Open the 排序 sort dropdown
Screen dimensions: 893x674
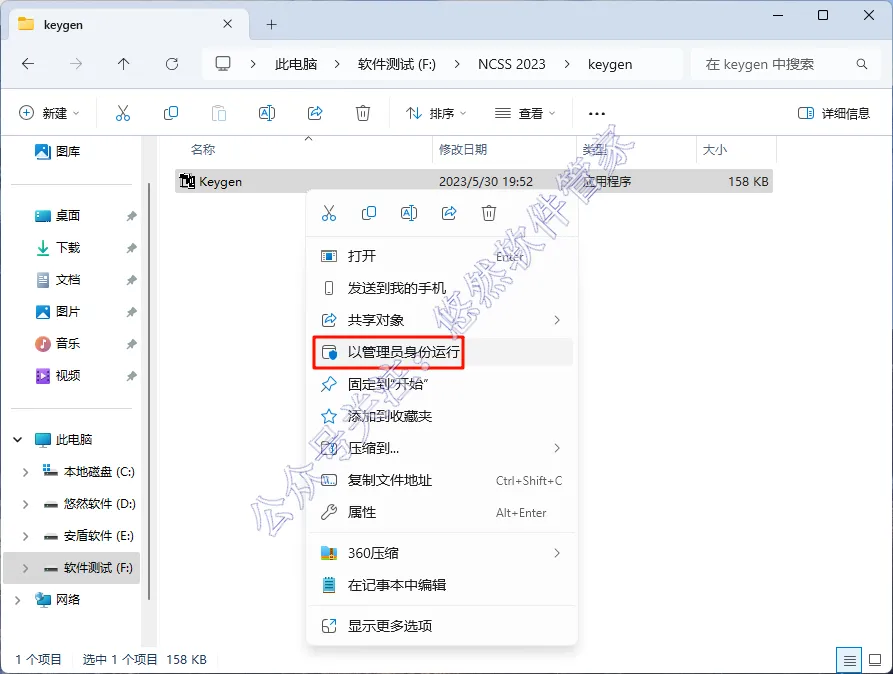point(436,113)
